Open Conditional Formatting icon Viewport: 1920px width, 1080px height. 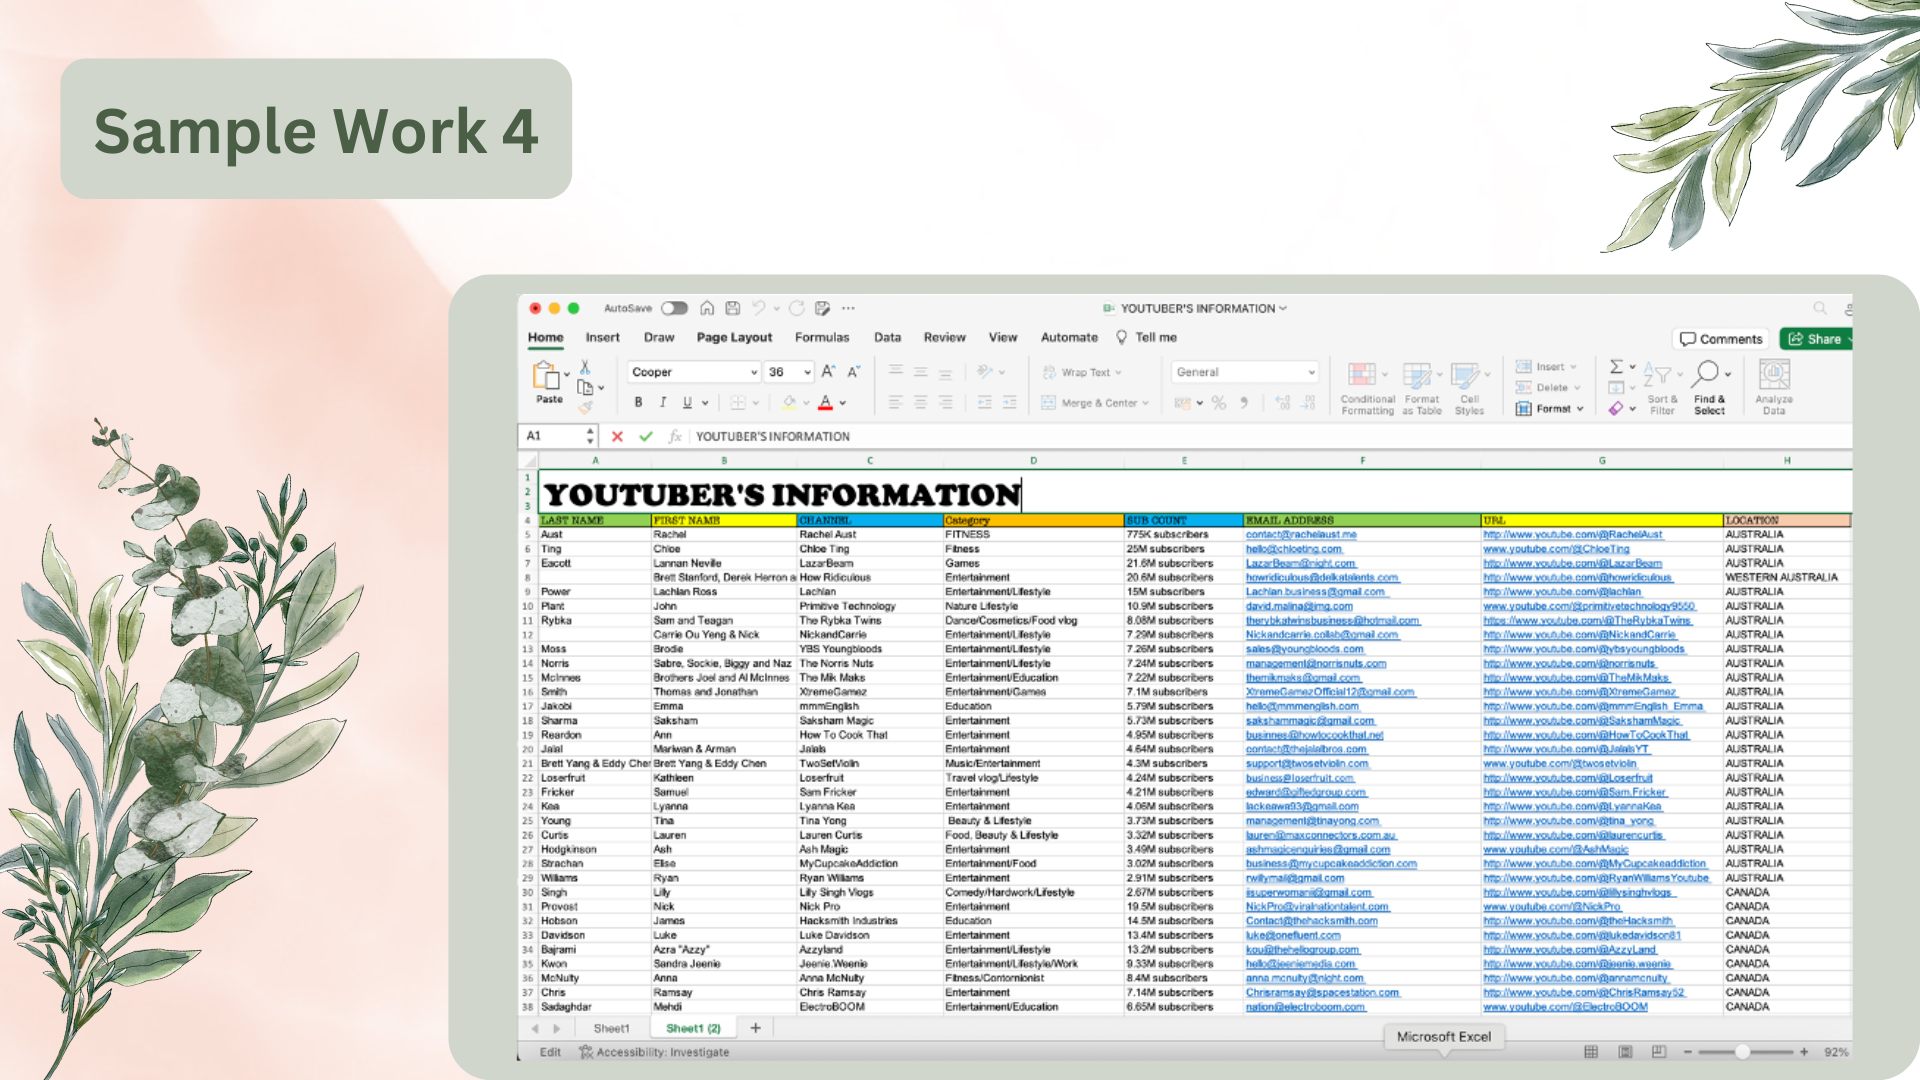tap(1362, 375)
